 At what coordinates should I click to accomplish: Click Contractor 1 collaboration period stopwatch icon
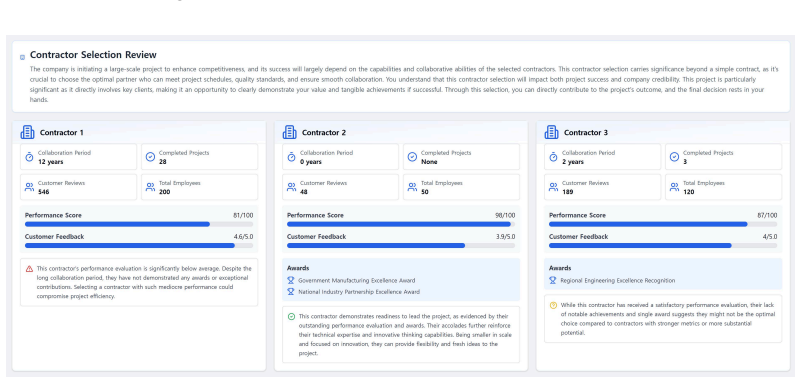(29, 157)
